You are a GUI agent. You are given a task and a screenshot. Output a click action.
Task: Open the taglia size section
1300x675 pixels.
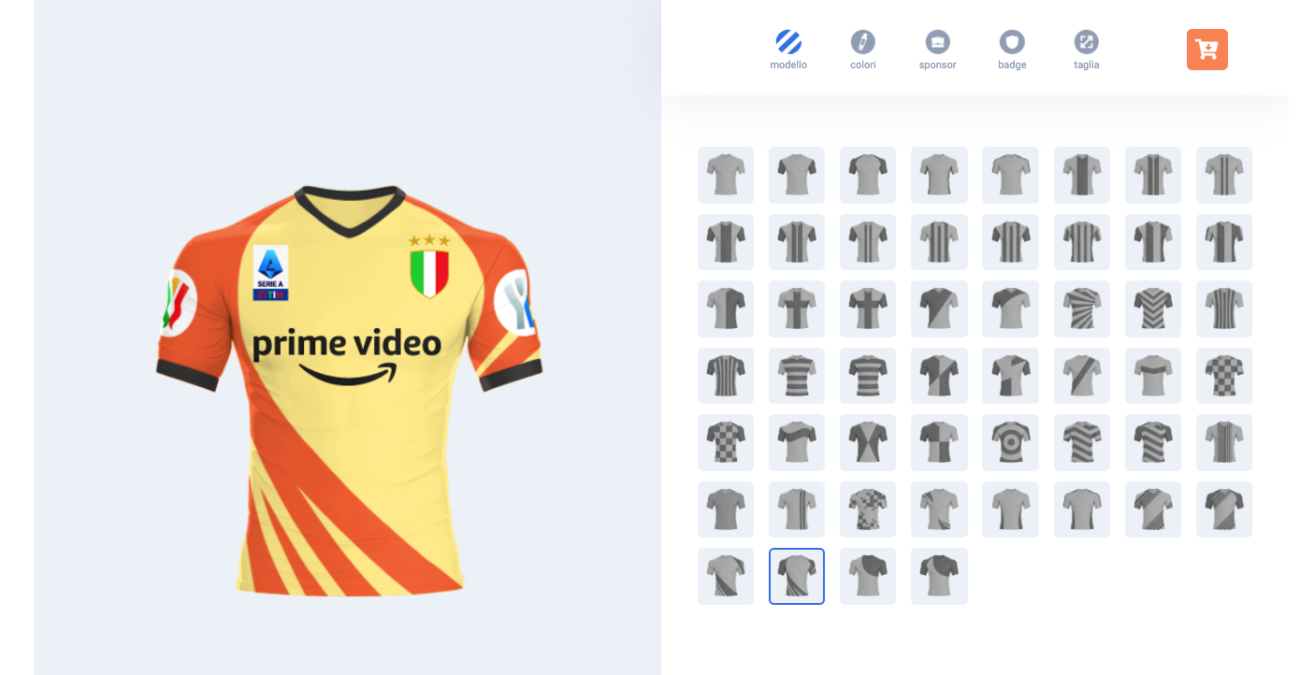click(x=1086, y=50)
